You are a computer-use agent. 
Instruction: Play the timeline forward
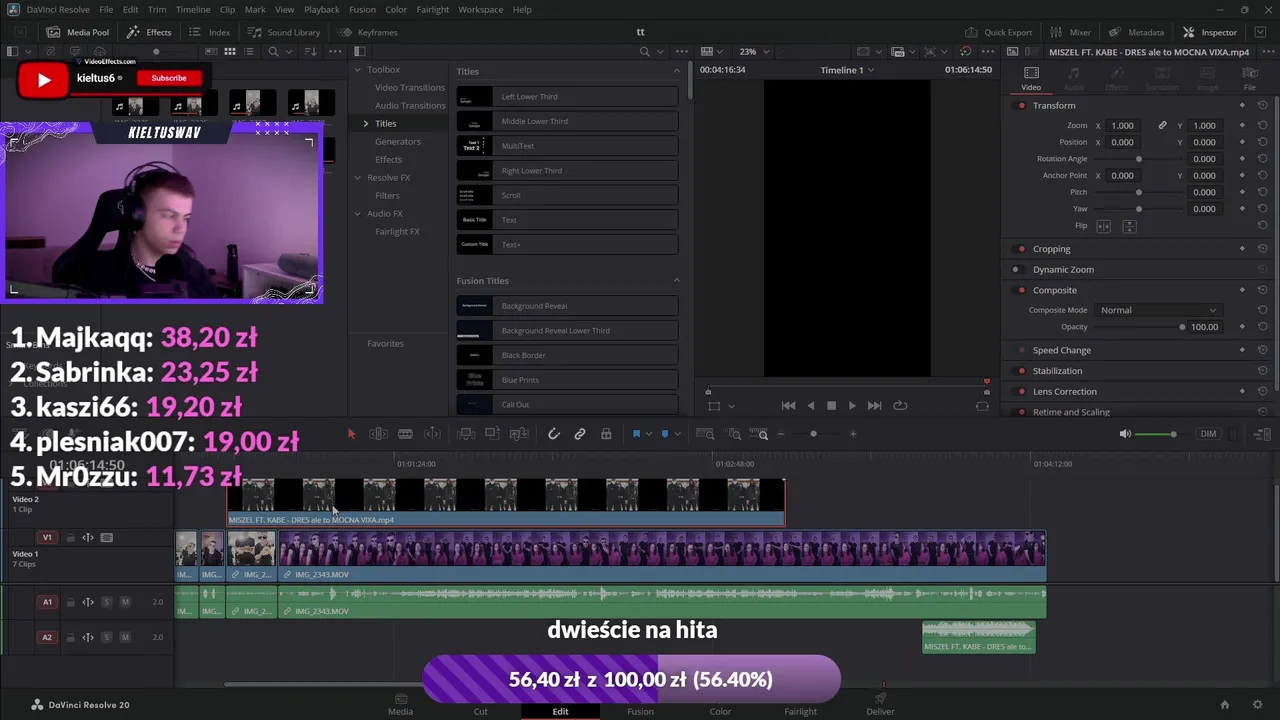(x=852, y=405)
